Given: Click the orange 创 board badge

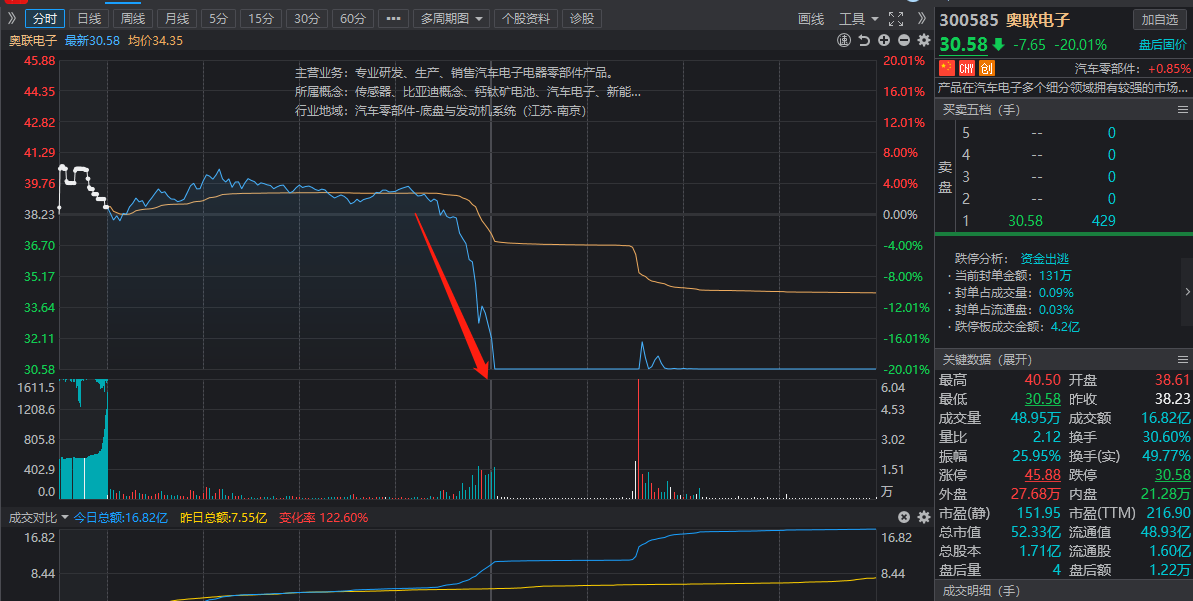Looking at the screenshot, I should 987,68.
